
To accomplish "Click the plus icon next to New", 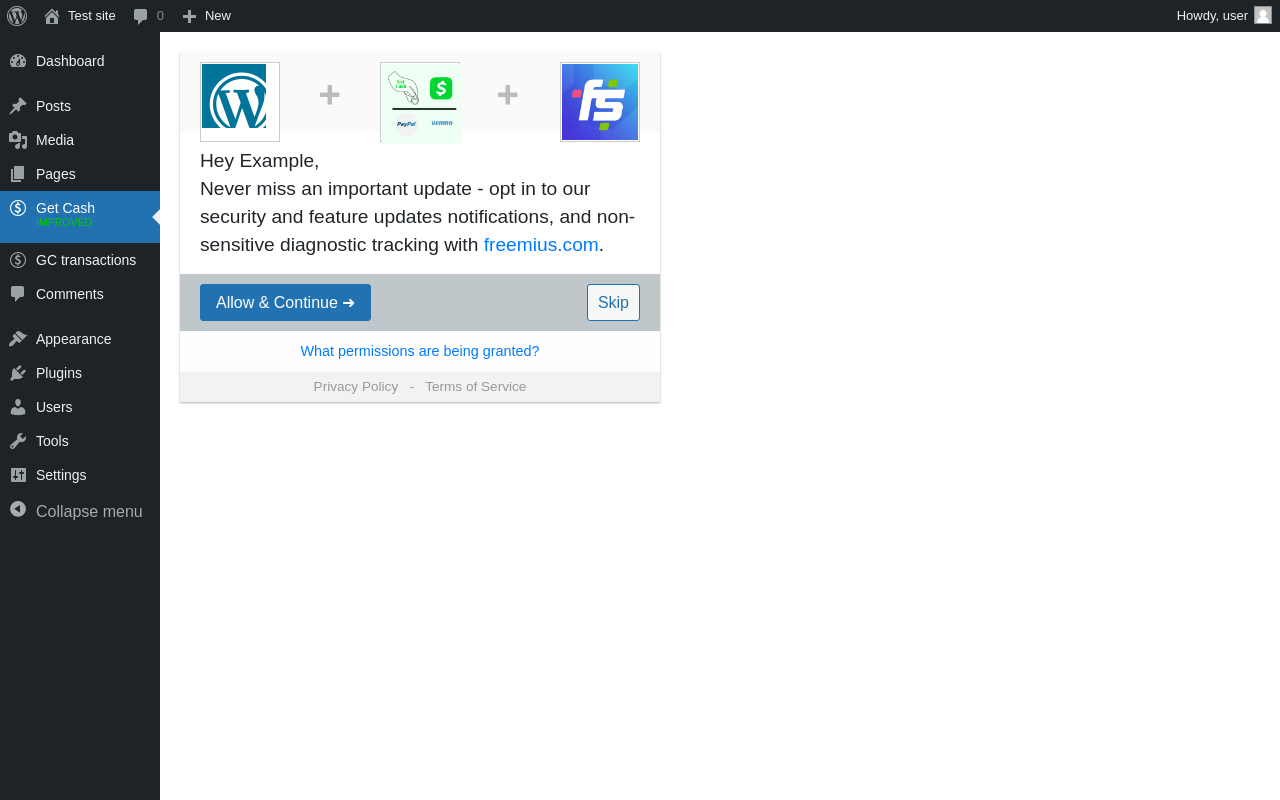I will [189, 16].
